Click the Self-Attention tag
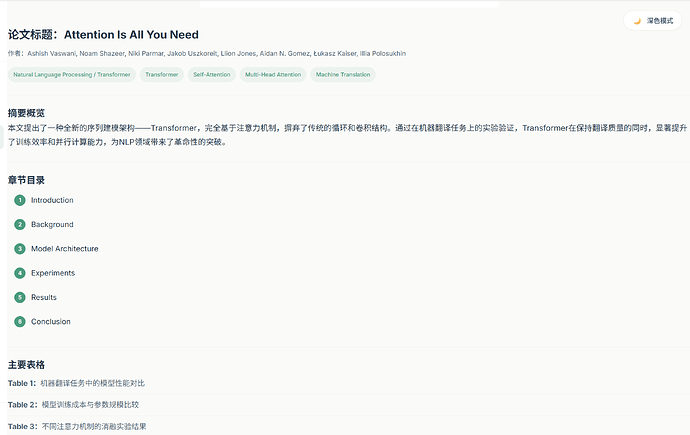 pyautogui.click(x=212, y=75)
